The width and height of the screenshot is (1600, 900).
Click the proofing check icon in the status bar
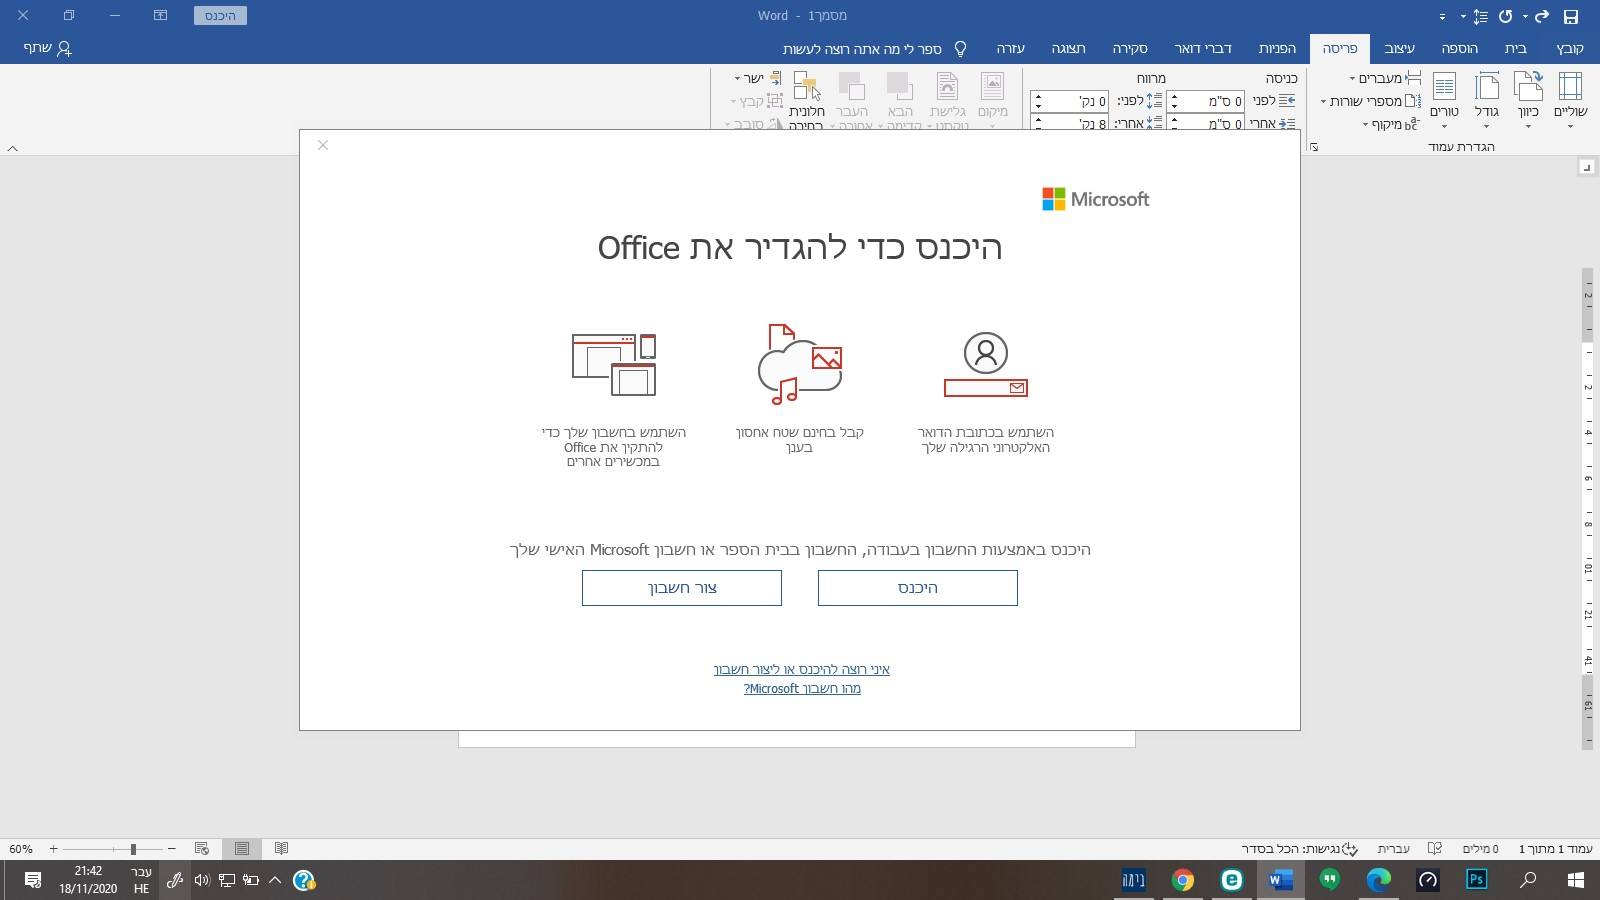pyautogui.click(x=1435, y=849)
